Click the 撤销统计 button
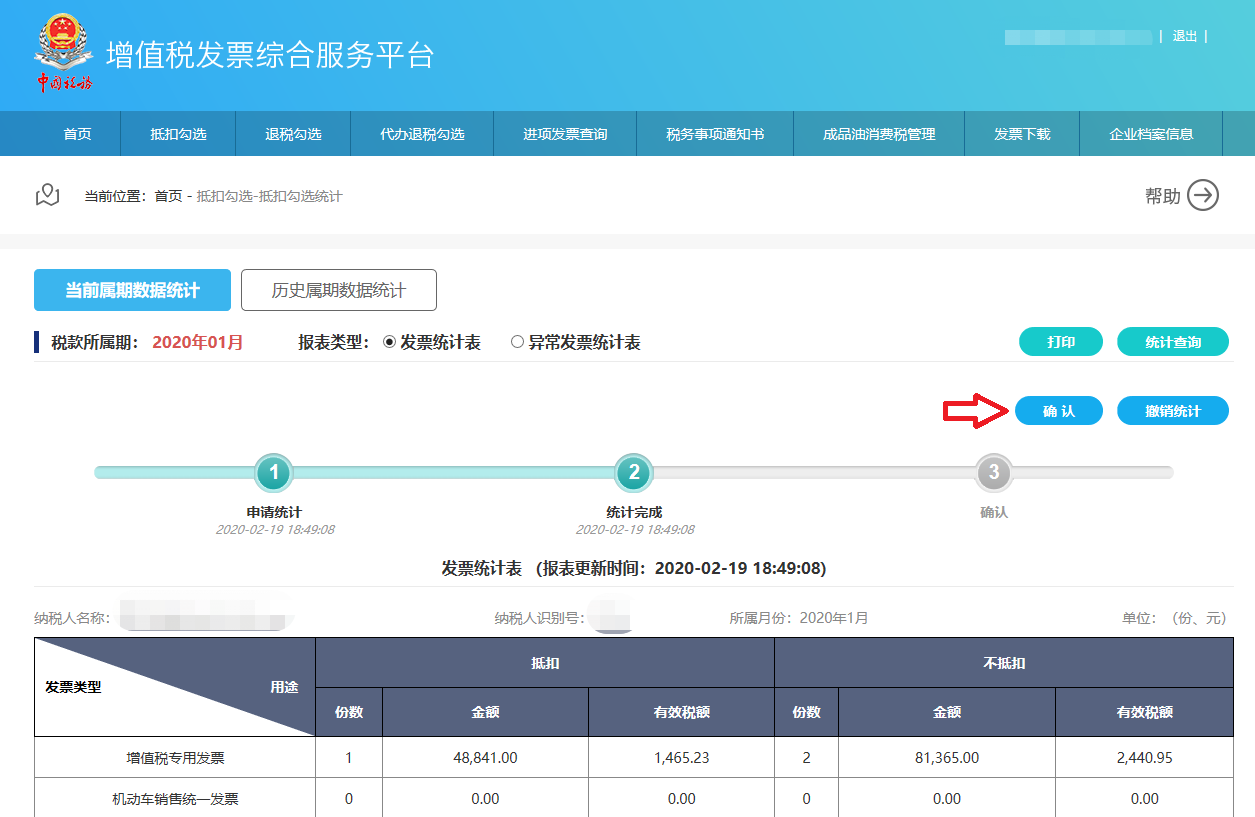The image size is (1255, 817). point(1172,411)
